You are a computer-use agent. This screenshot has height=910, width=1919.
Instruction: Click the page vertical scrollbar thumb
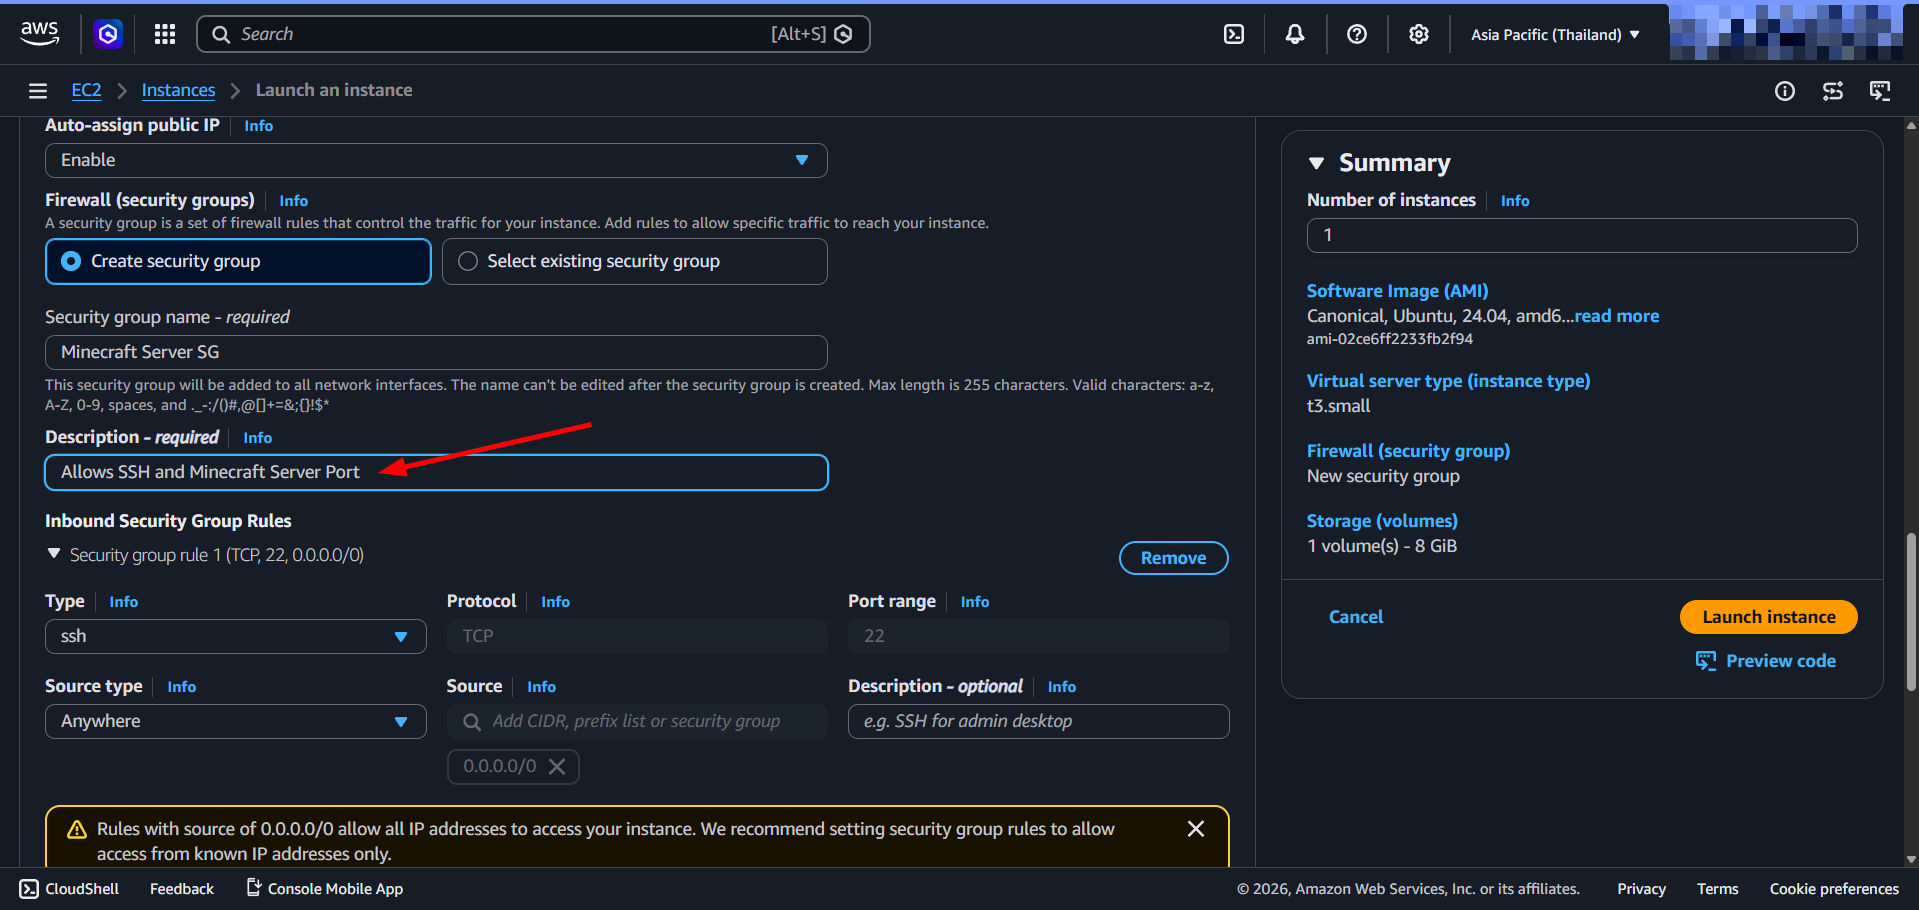[1911, 612]
